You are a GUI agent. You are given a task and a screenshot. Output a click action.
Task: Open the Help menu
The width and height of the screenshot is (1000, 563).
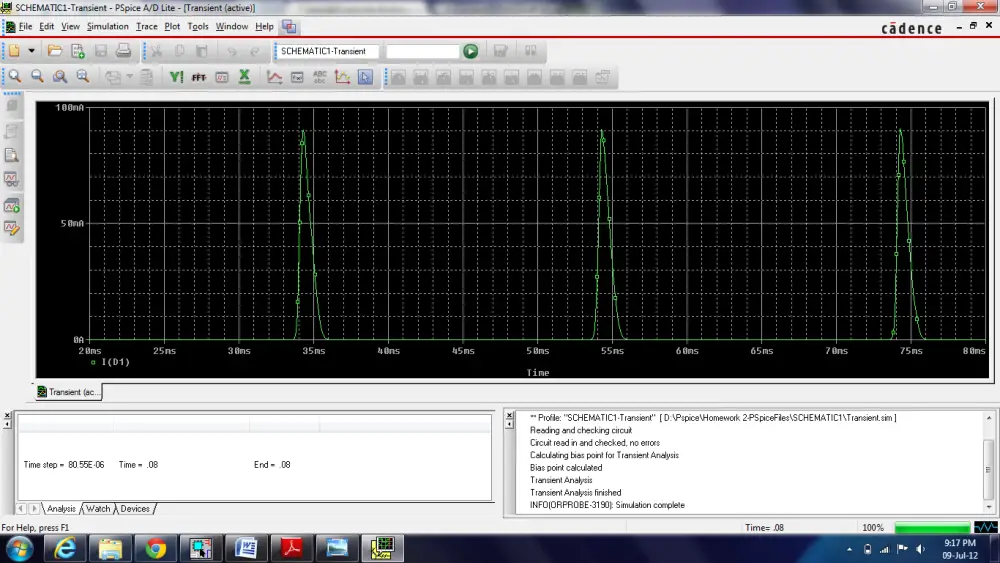tap(264, 26)
